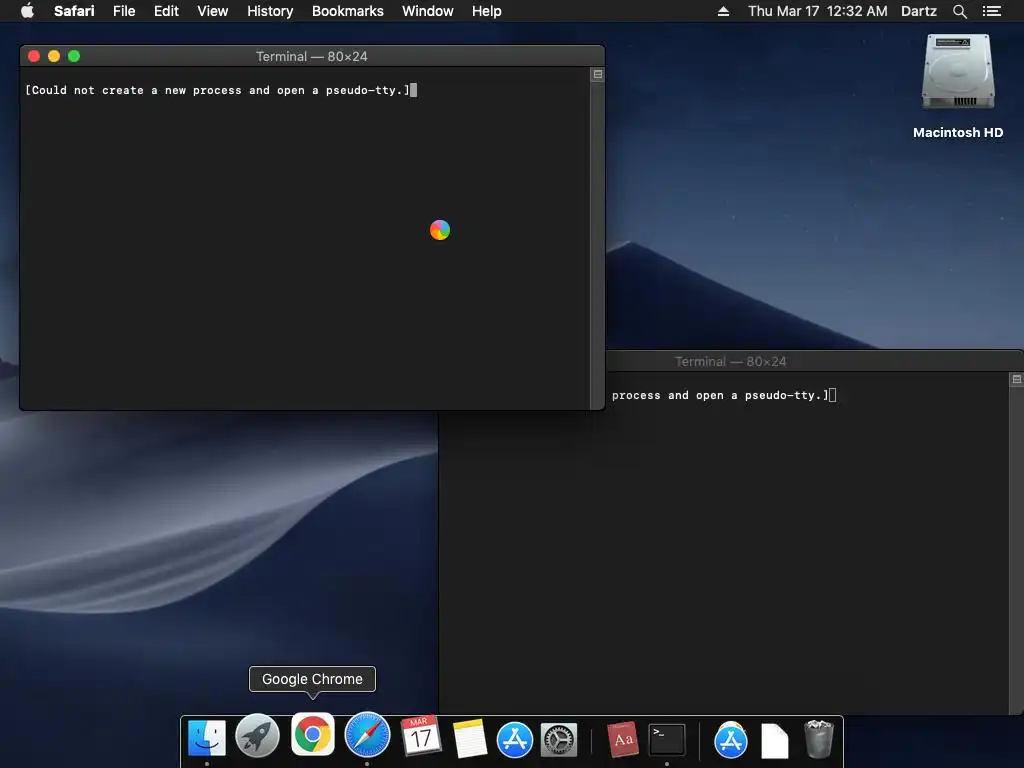
Task: Click the Macintosh HD label text
Action: (x=957, y=133)
